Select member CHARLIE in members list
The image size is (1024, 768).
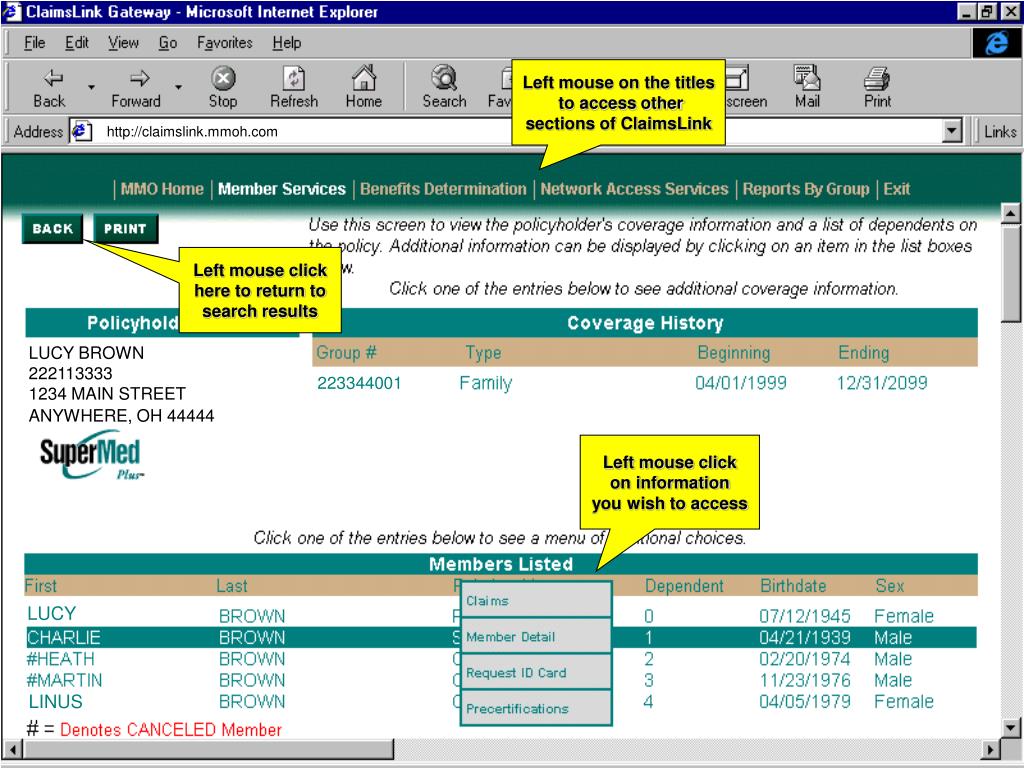(63, 637)
